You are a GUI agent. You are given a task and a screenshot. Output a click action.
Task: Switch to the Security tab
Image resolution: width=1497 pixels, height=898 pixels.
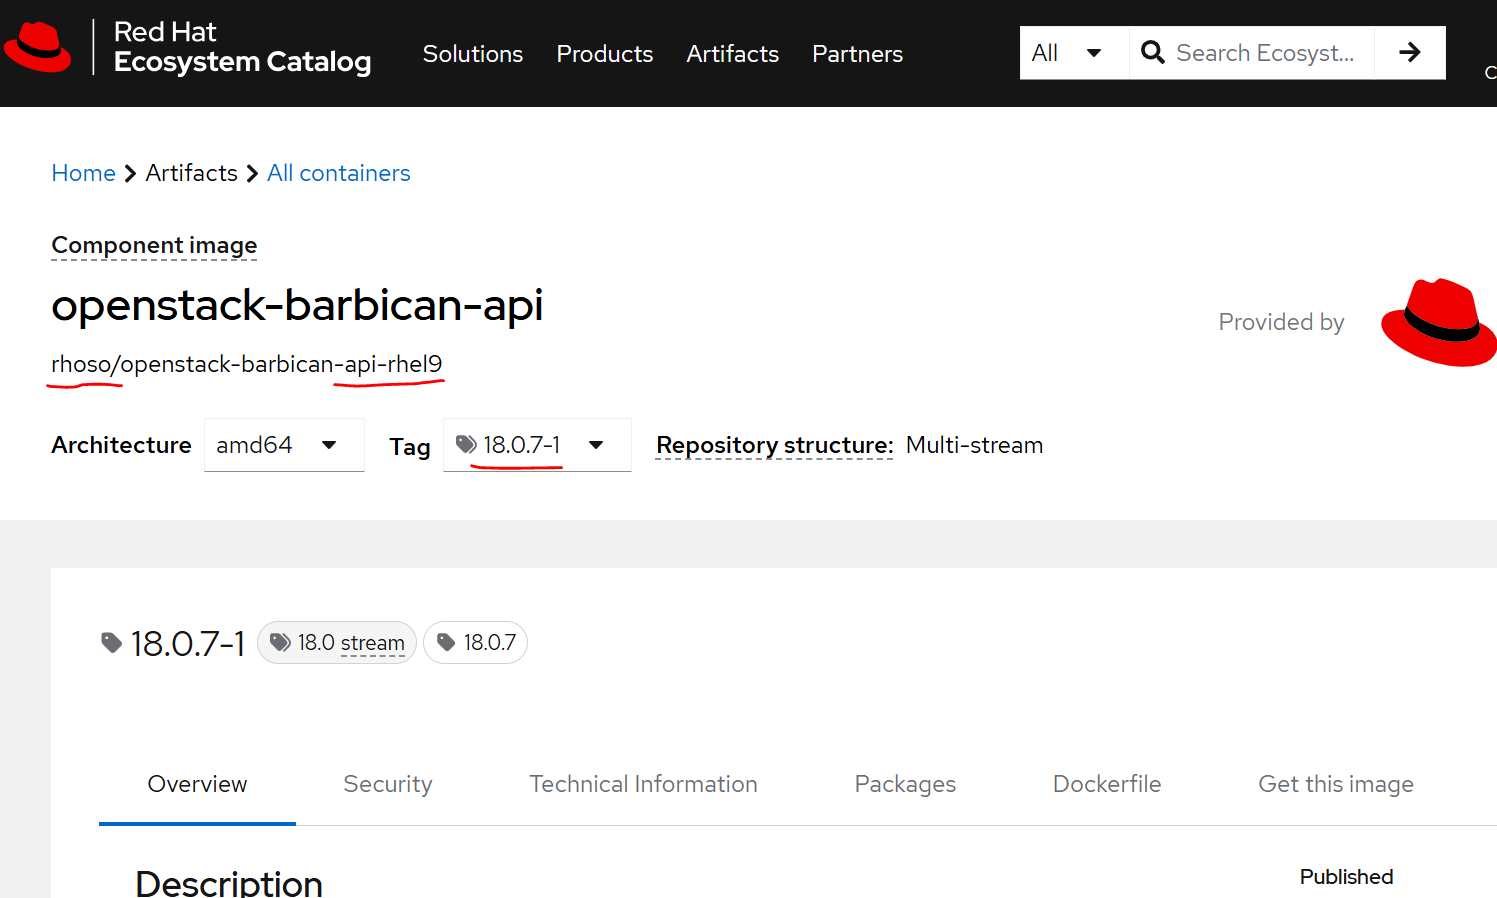pyautogui.click(x=388, y=784)
